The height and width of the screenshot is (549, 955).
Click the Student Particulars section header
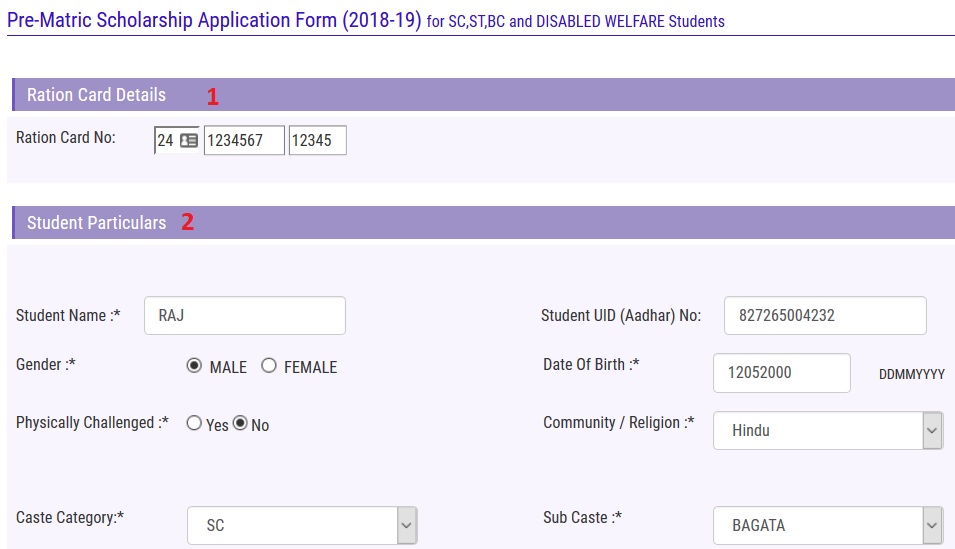(96, 223)
